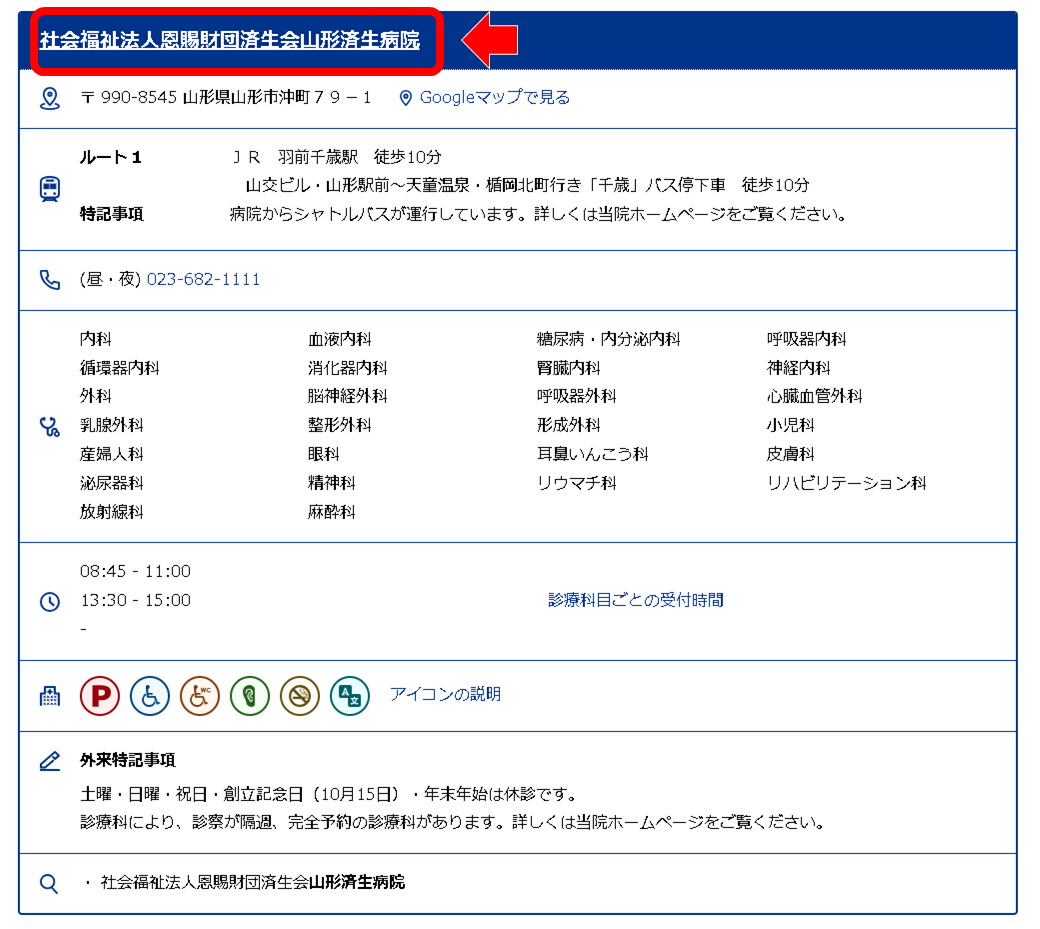Image resolution: width=1040 pixels, height=929 pixels.
Task: Call phone number 023-682-1111
Action: click(204, 279)
